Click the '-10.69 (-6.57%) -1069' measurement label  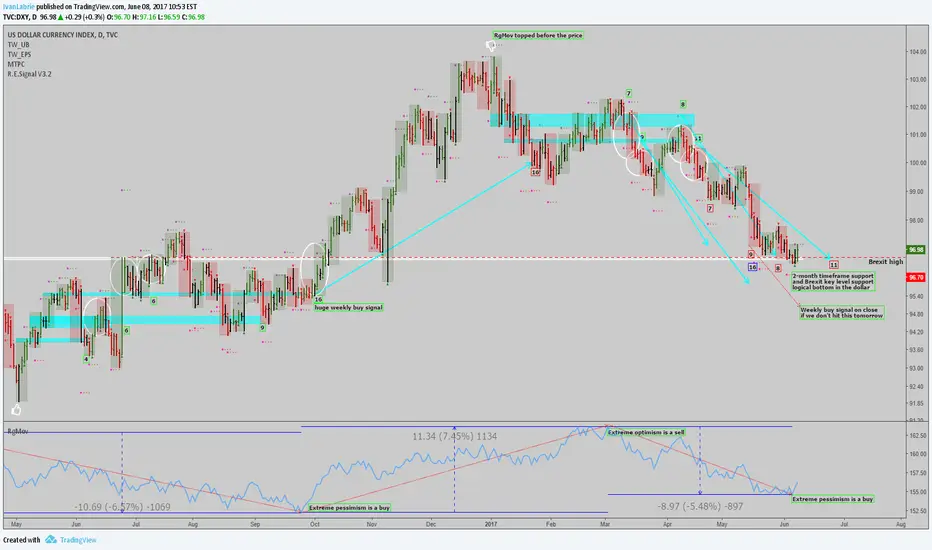point(122,507)
